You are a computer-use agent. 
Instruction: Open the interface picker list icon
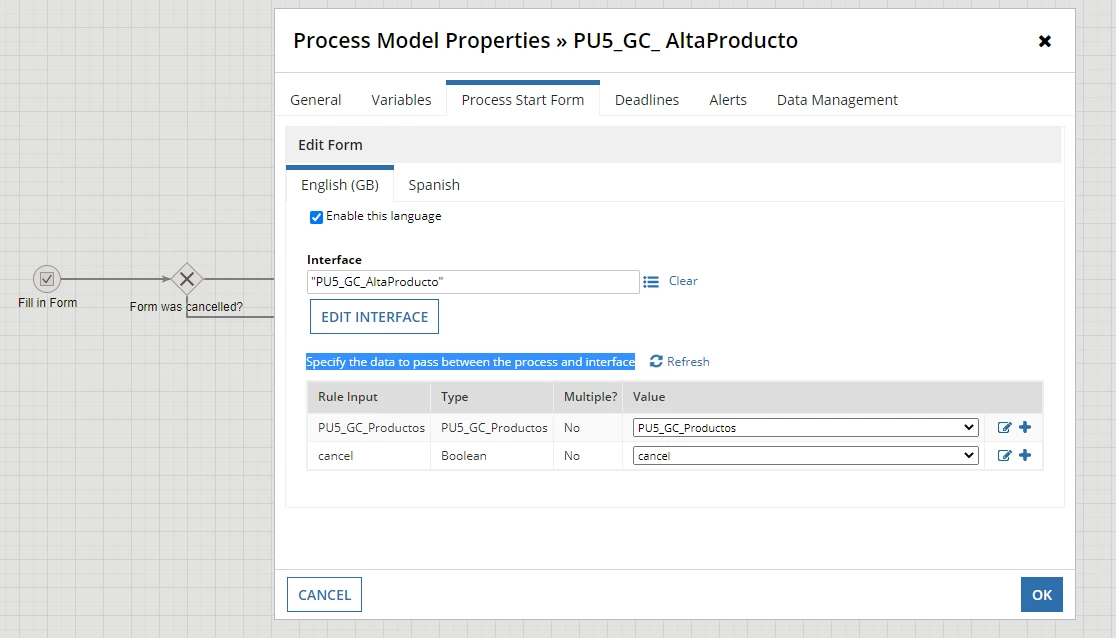(651, 282)
